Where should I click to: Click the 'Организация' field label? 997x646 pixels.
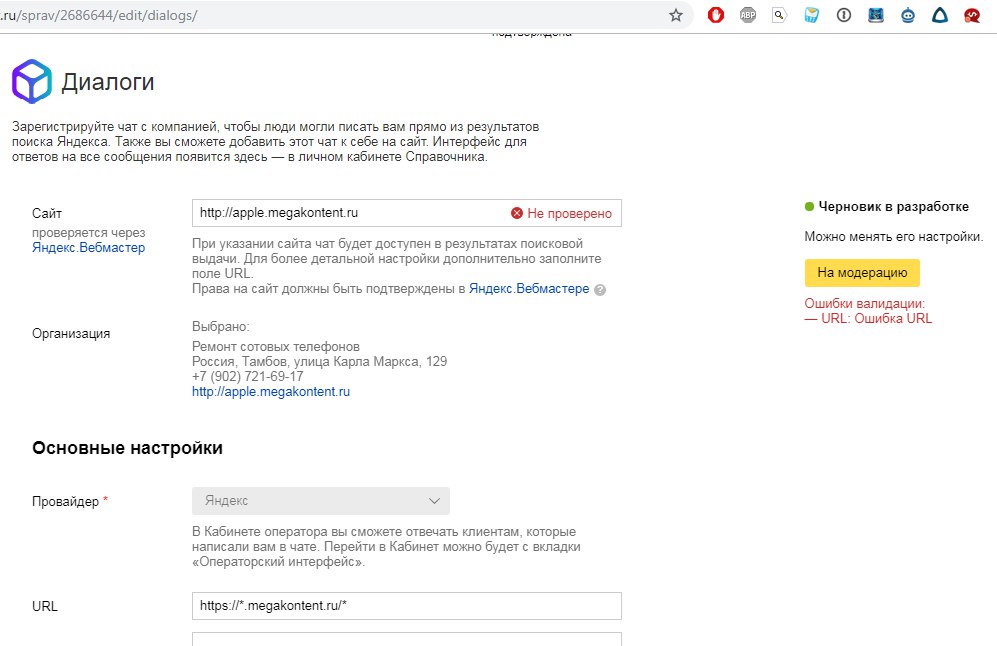pyautogui.click(x=71, y=334)
